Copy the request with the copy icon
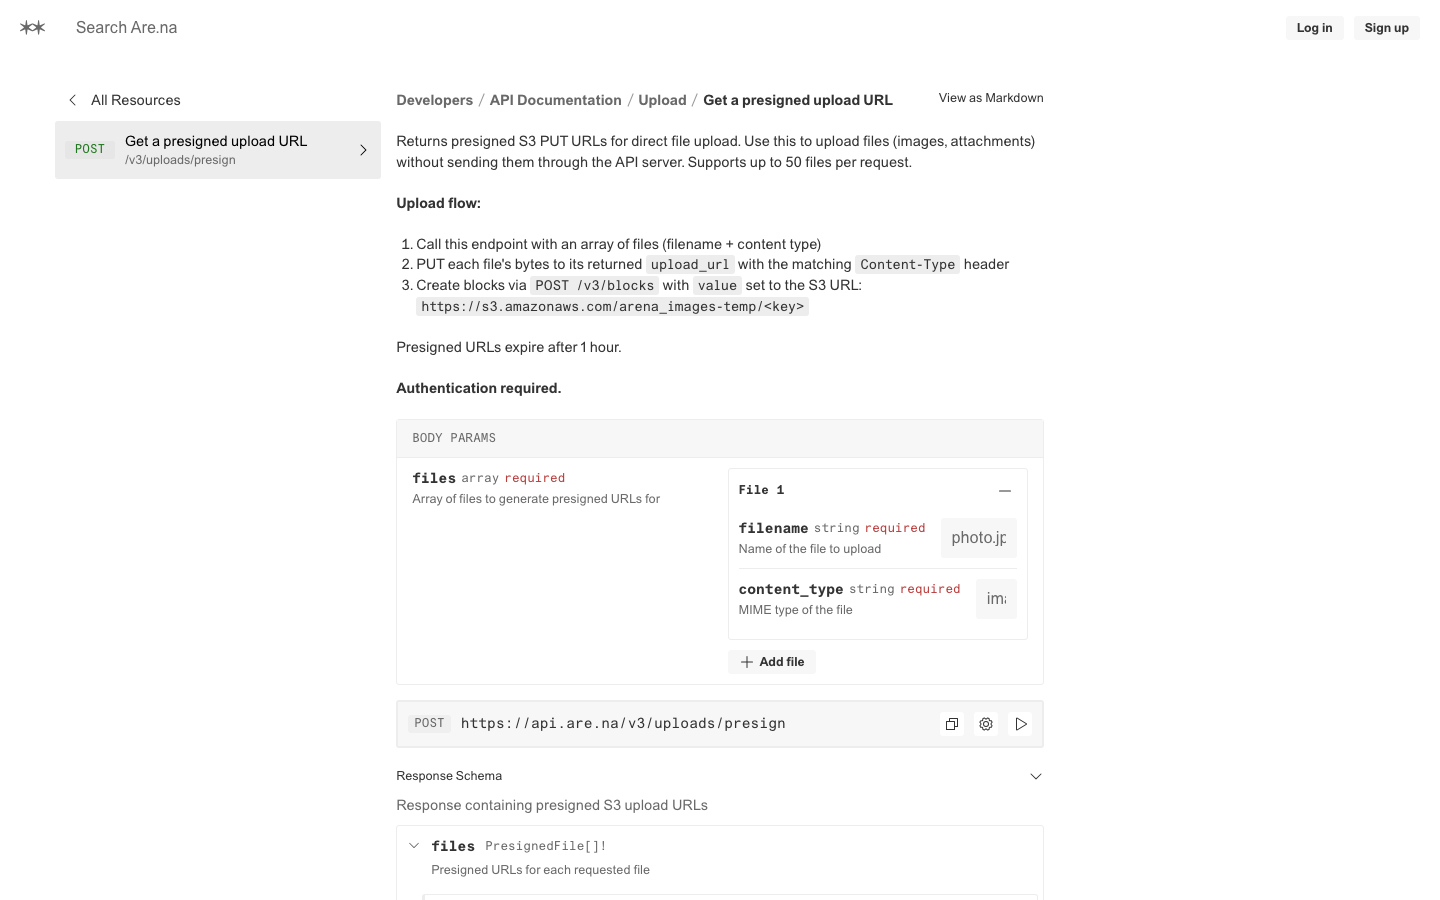Screen dimensions: 1440x900 click(952, 724)
